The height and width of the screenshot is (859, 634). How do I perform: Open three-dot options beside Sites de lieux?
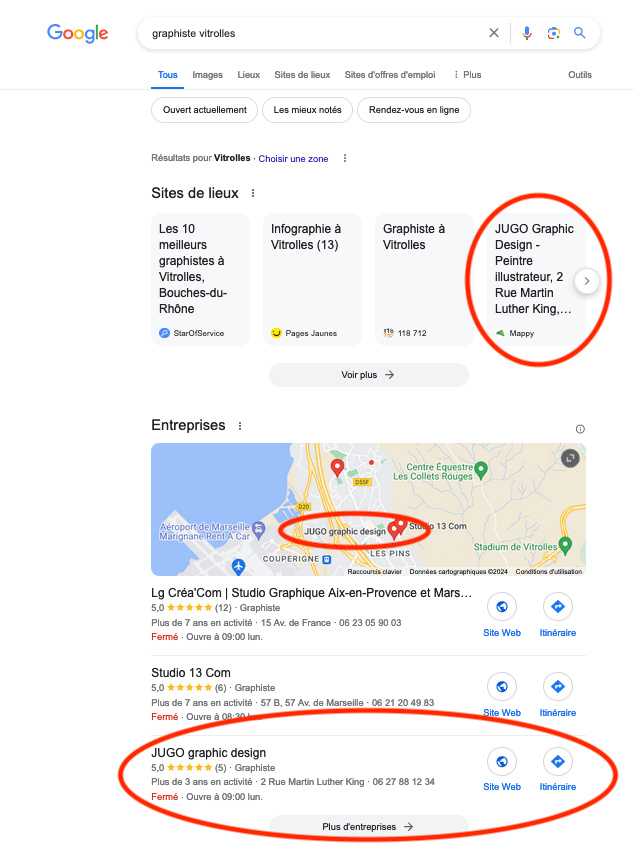coord(253,193)
